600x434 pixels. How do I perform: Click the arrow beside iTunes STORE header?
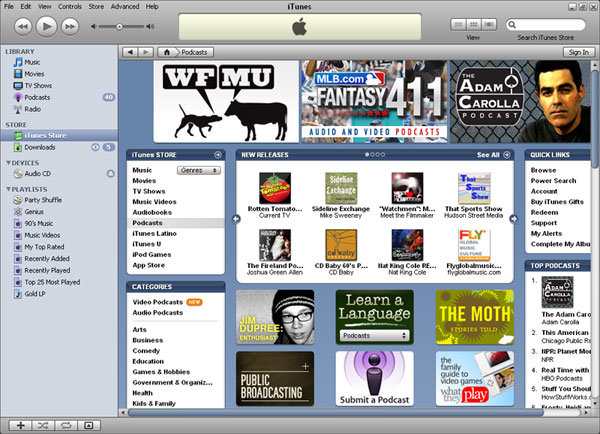218,155
